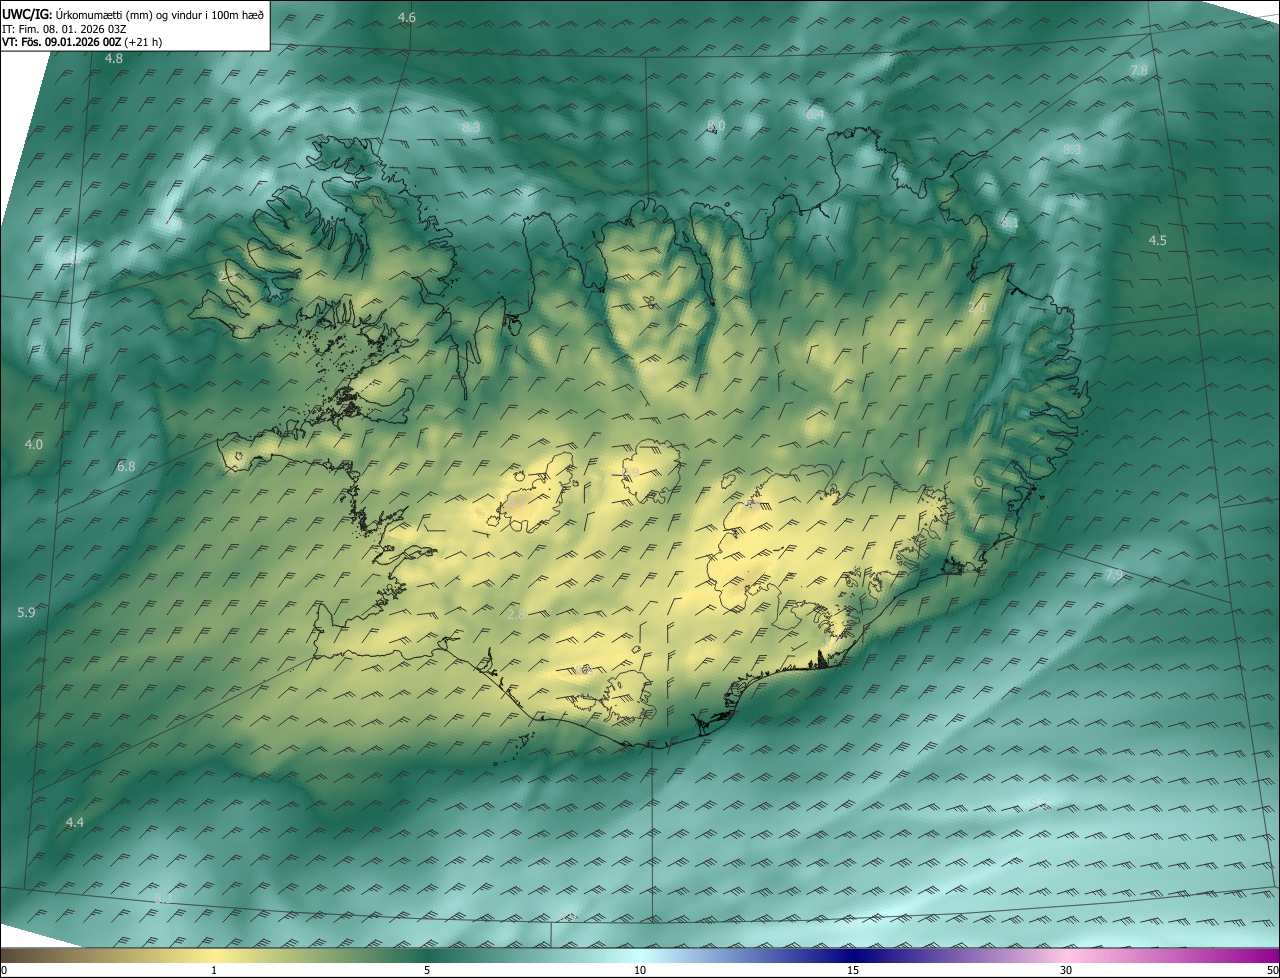Image resolution: width=1280 pixels, height=978 pixels.
Task: Pick the navy blue colorbar segment above tick 15
Action: coord(853,955)
